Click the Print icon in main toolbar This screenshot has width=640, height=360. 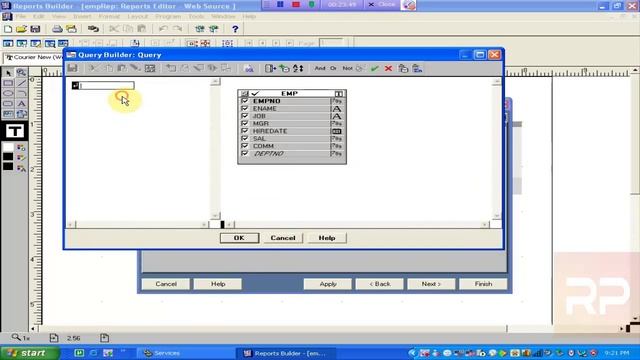pyautogui.click(x=57, y=29)
